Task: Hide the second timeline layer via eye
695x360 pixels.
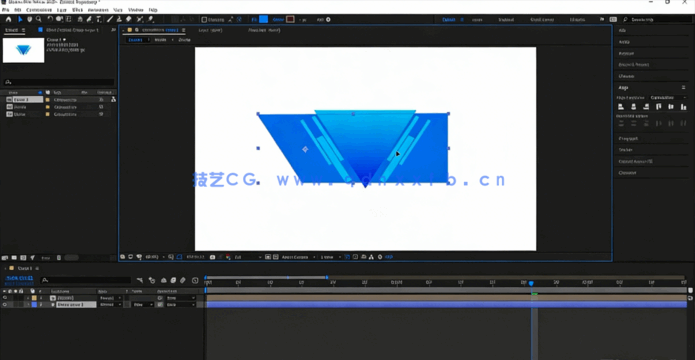Action: [5, 305]
